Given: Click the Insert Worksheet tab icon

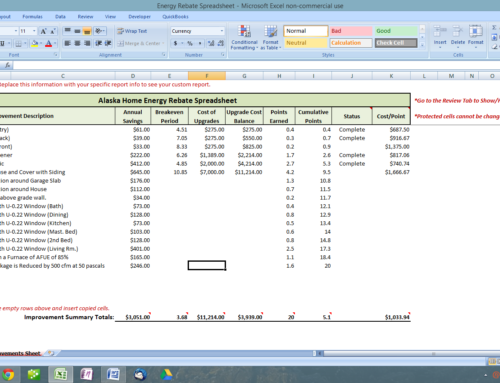Looking at the screenshot, I should 51,353.
